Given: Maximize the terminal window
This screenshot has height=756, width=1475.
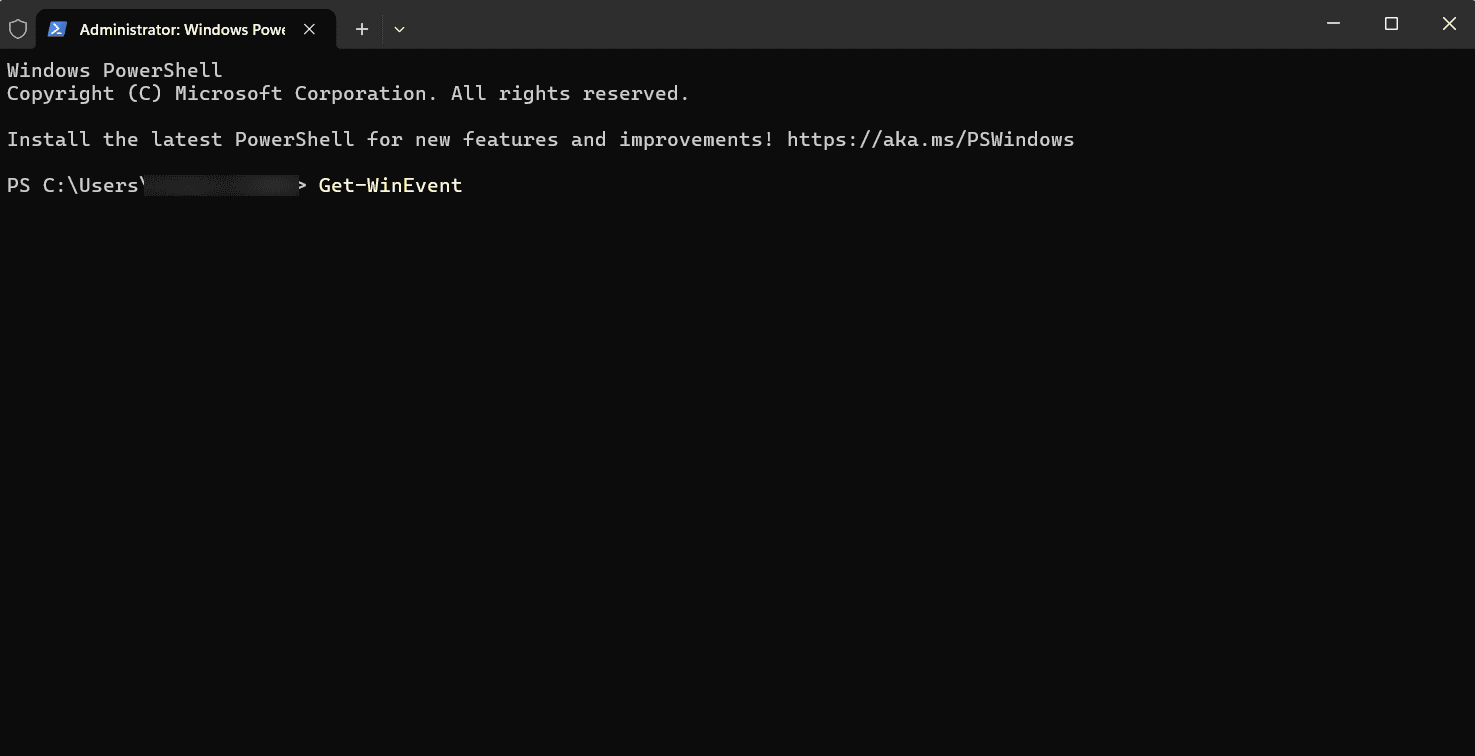Looking at the screenshot, I should pyautogui.click(x=1391, y=24).
